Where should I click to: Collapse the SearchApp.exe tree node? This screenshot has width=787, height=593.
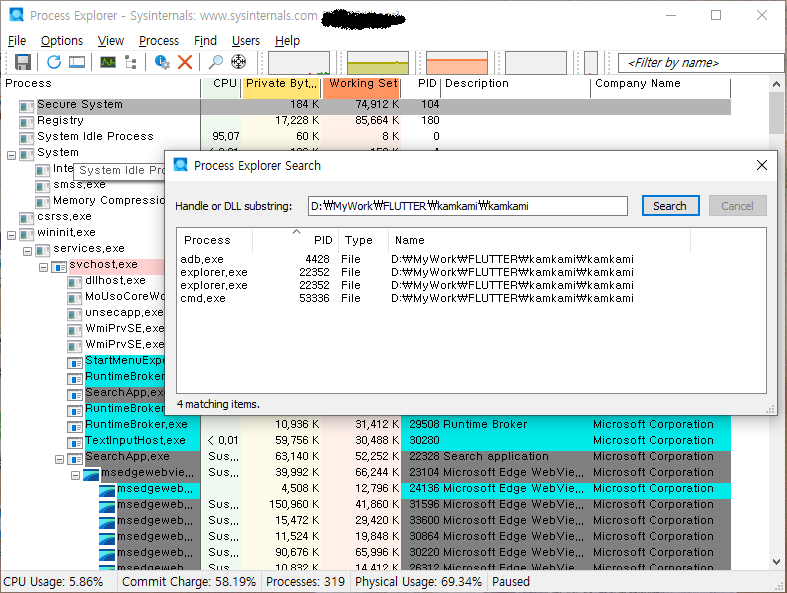[59, 459]
